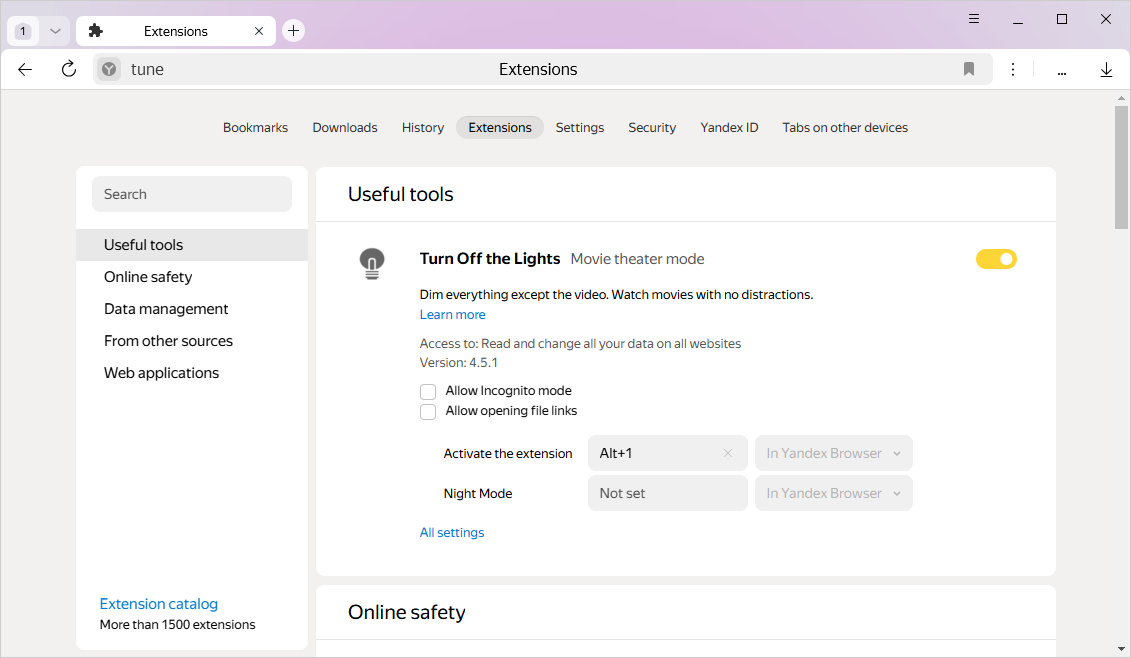Expand the tab list chevron dropdown

pyautogui.click(x=56, y=31)
